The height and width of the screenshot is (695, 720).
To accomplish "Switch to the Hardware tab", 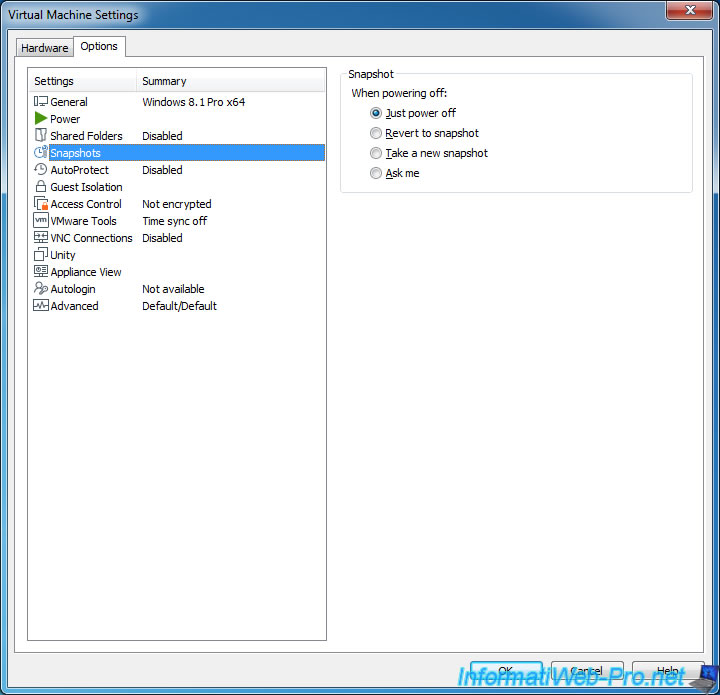I will (45, 48).
